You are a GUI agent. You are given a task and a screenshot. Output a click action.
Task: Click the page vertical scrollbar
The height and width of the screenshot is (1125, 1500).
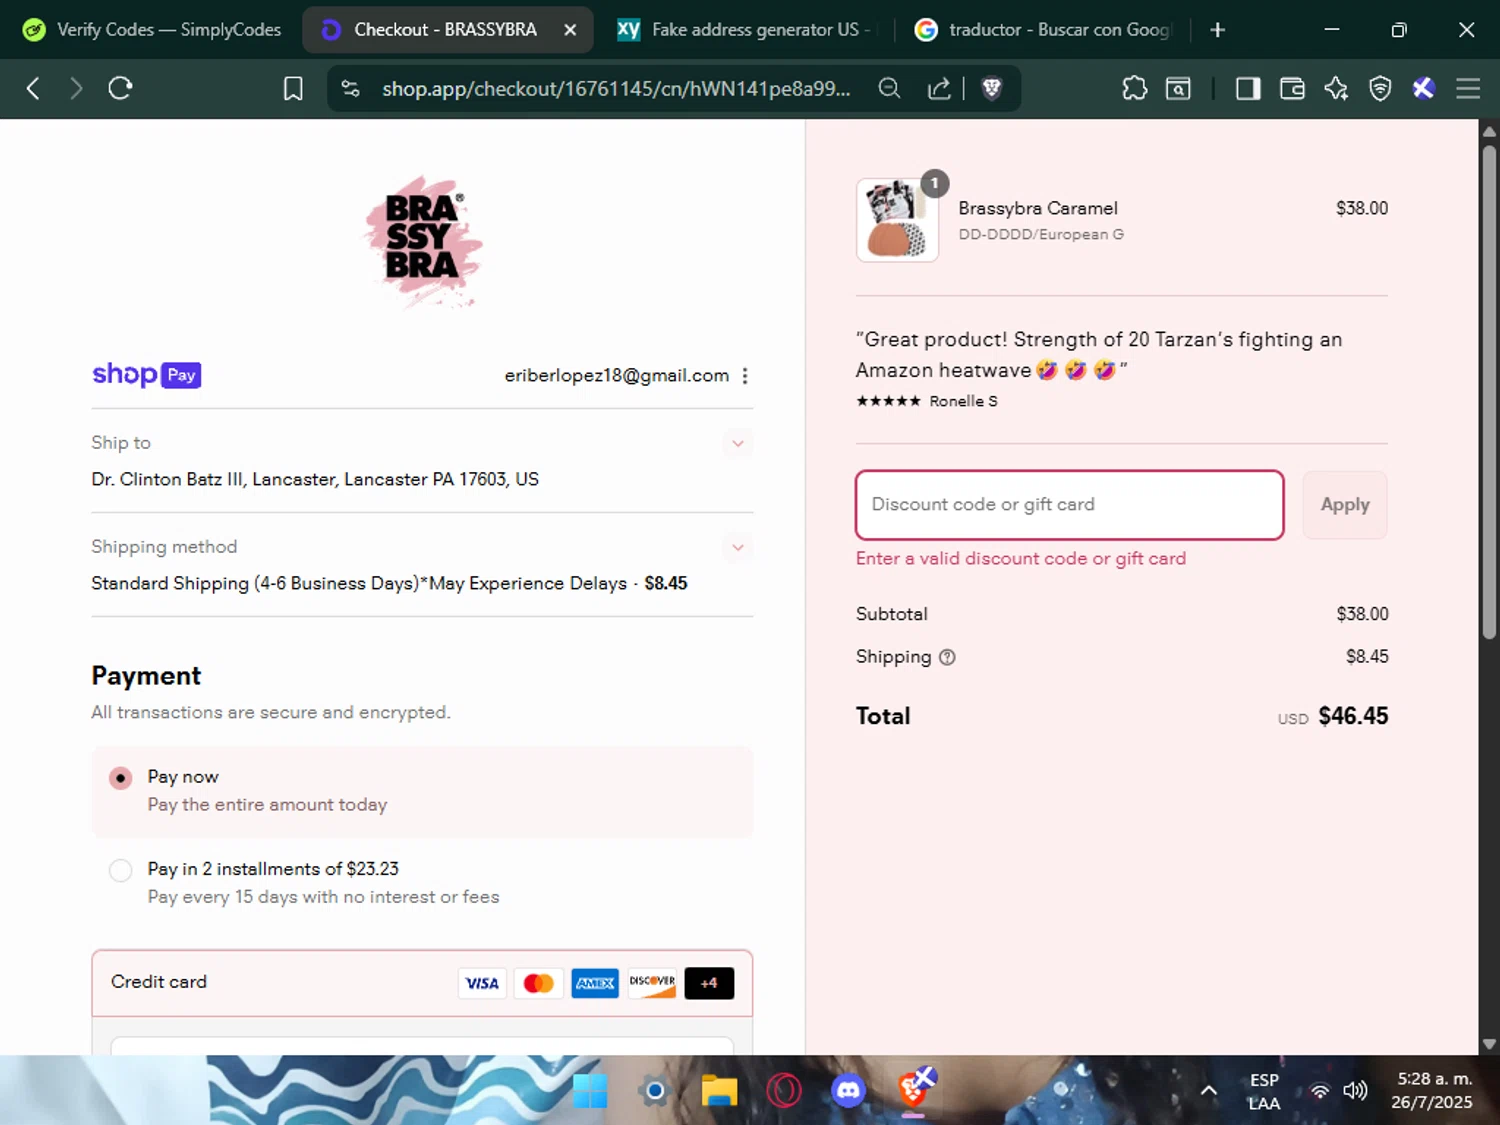(x=1489, y=392)
